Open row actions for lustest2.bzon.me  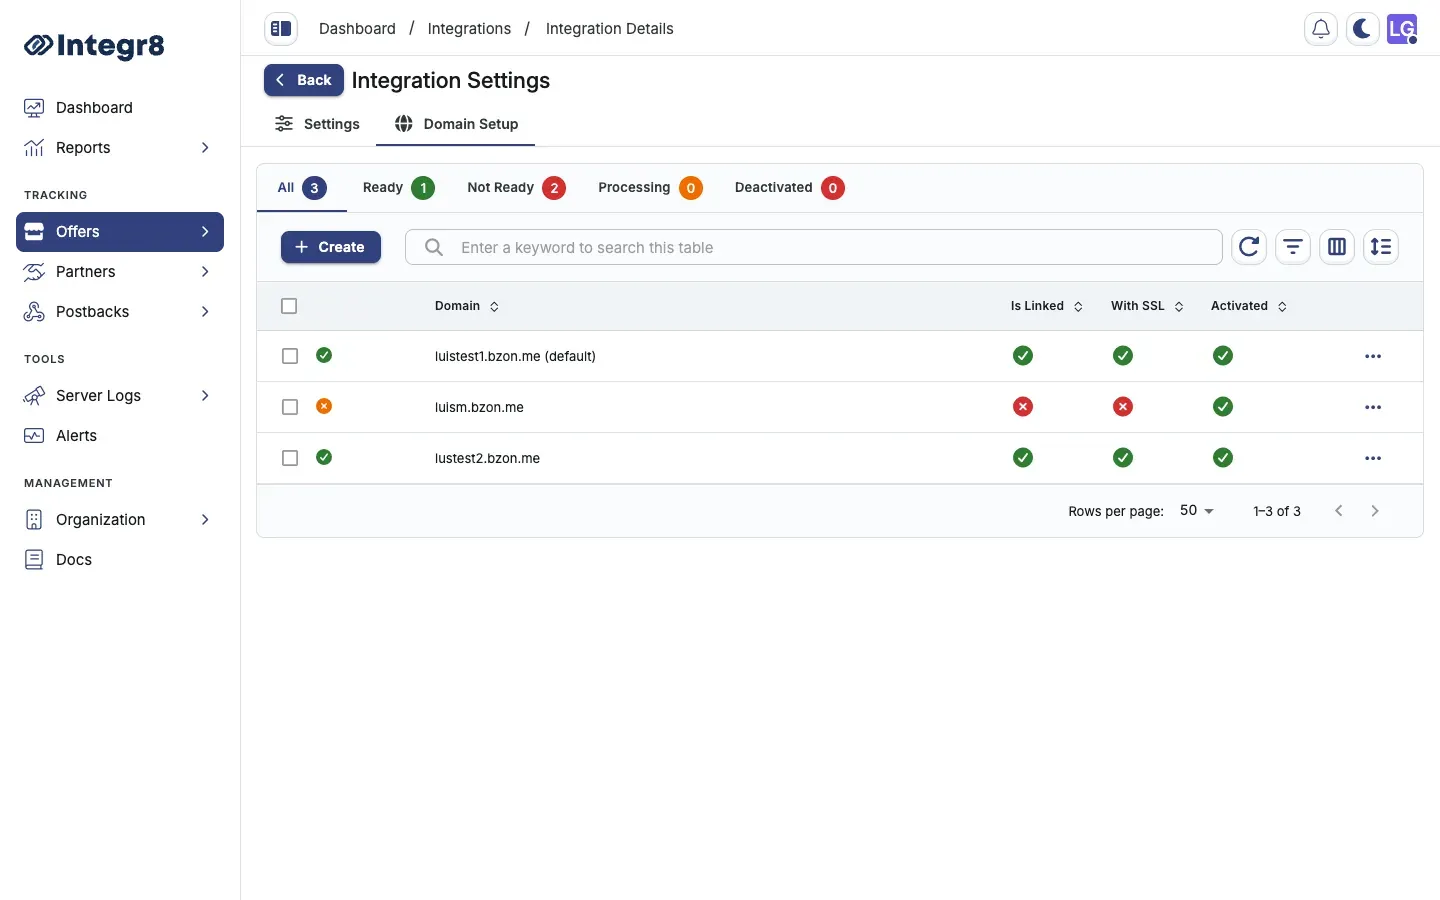[x=1373, y=459]
